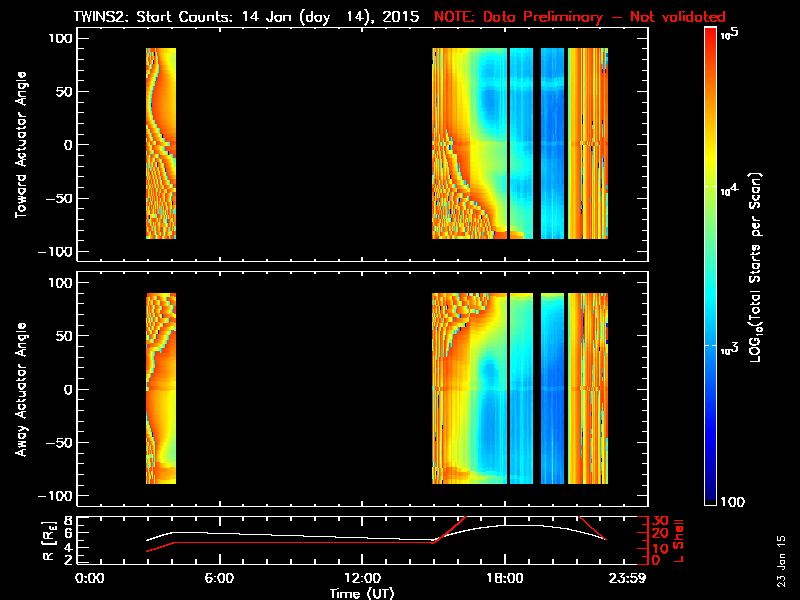Click the "-100" tick on the Toward Actuator axis
This screenshot has width=800, height=600.
55,252
